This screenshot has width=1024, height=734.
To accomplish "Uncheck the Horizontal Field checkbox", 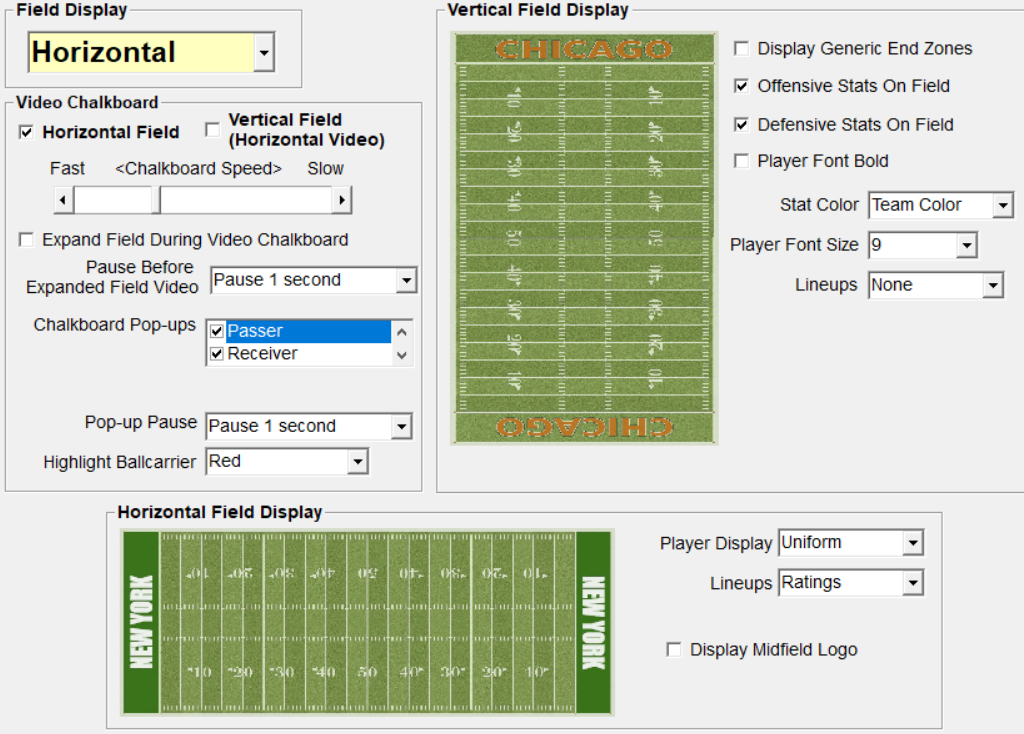I will pos(27,132).
